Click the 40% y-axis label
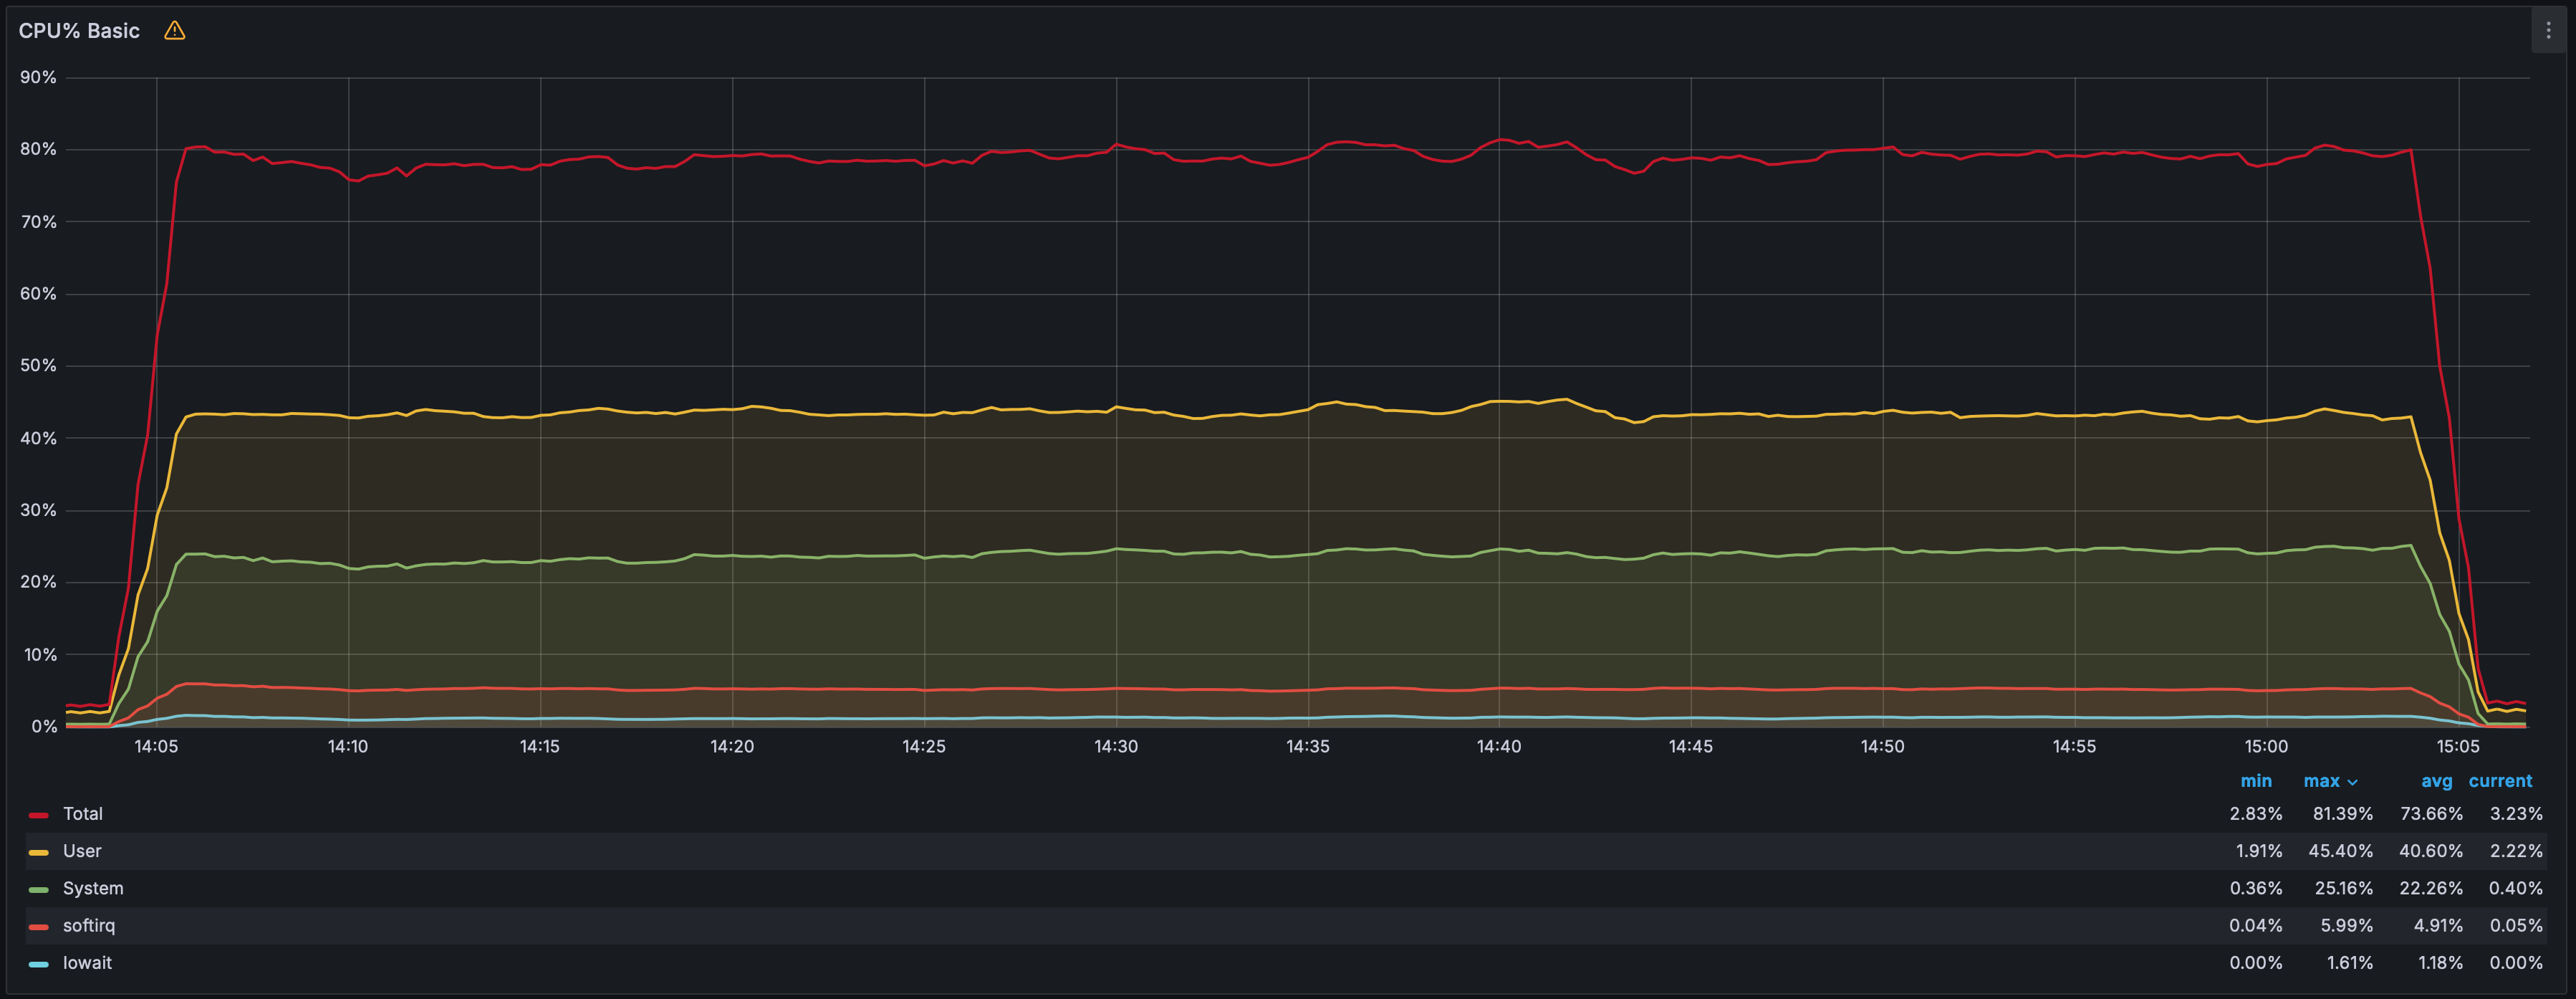Viewport: 2576px width, 999px height. [x=38, y=438]
